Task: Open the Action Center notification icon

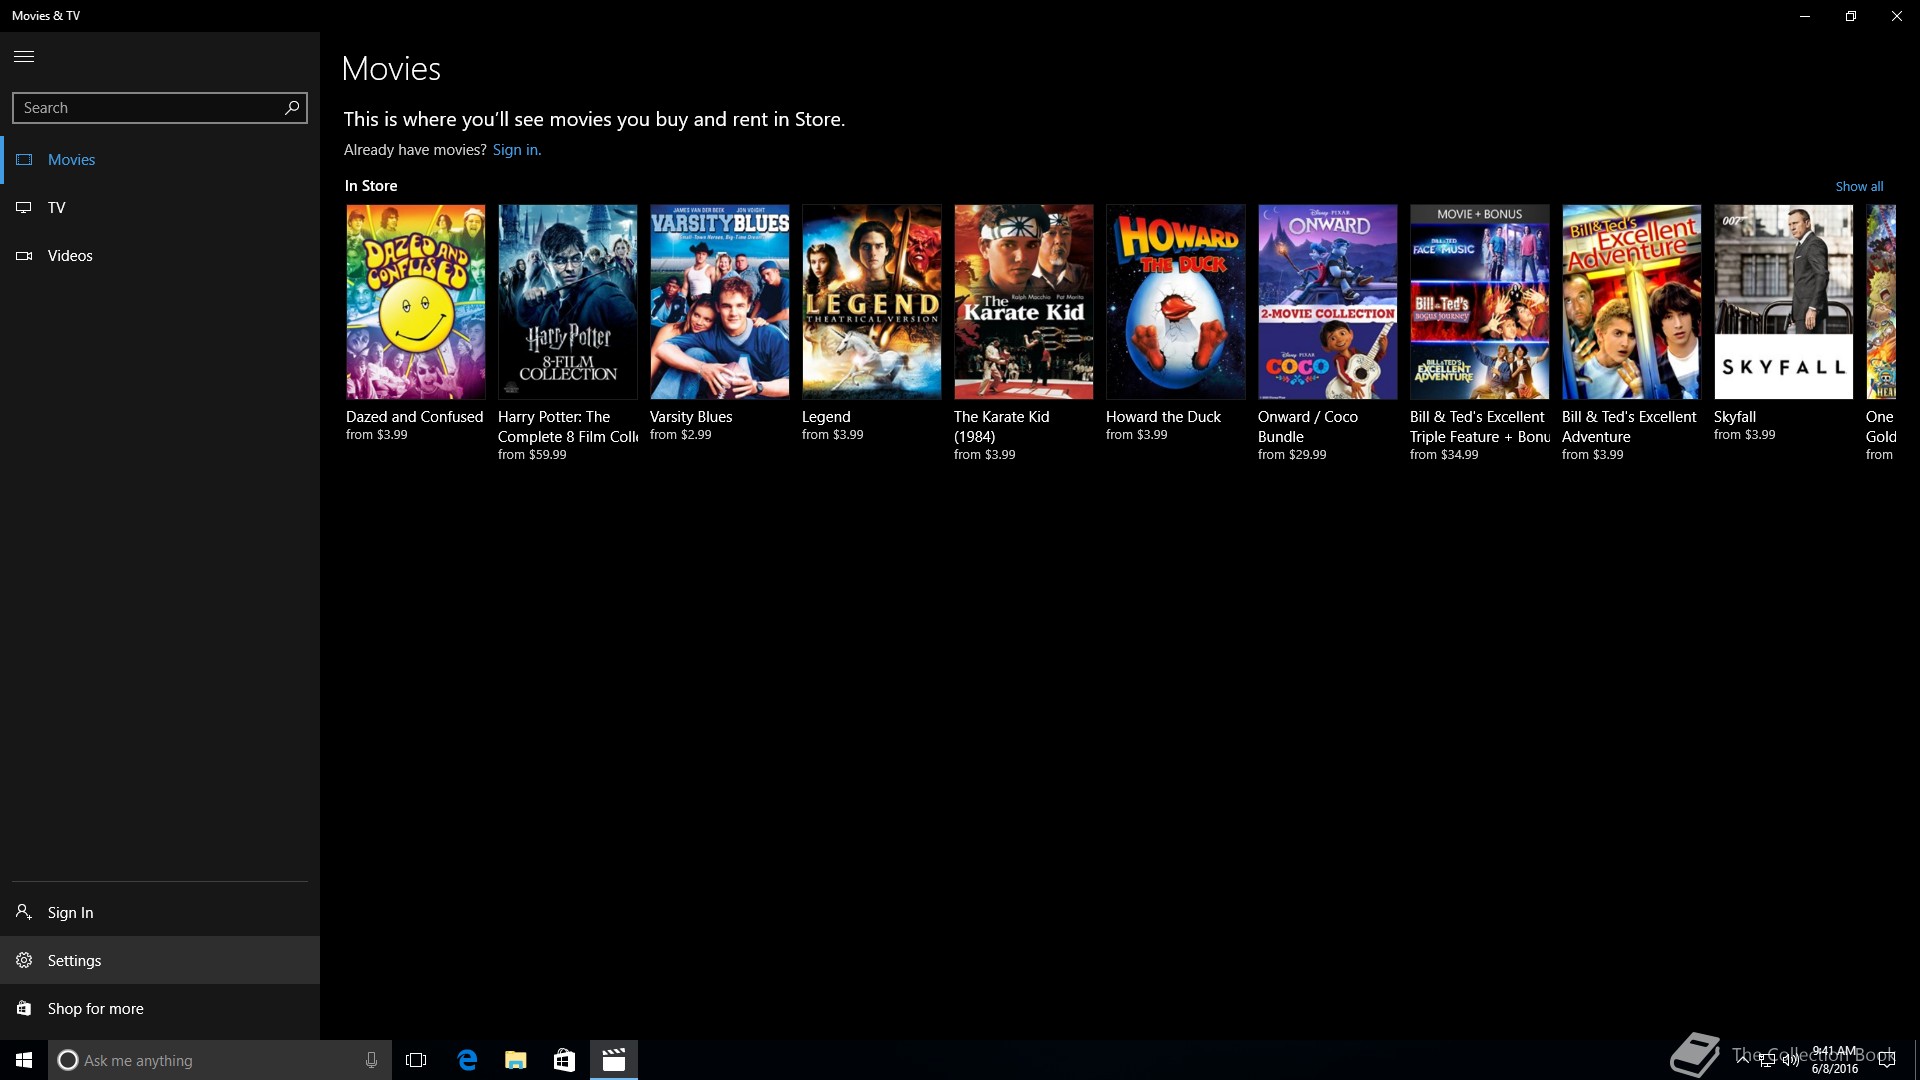Action: [x=1887, y=1060]
